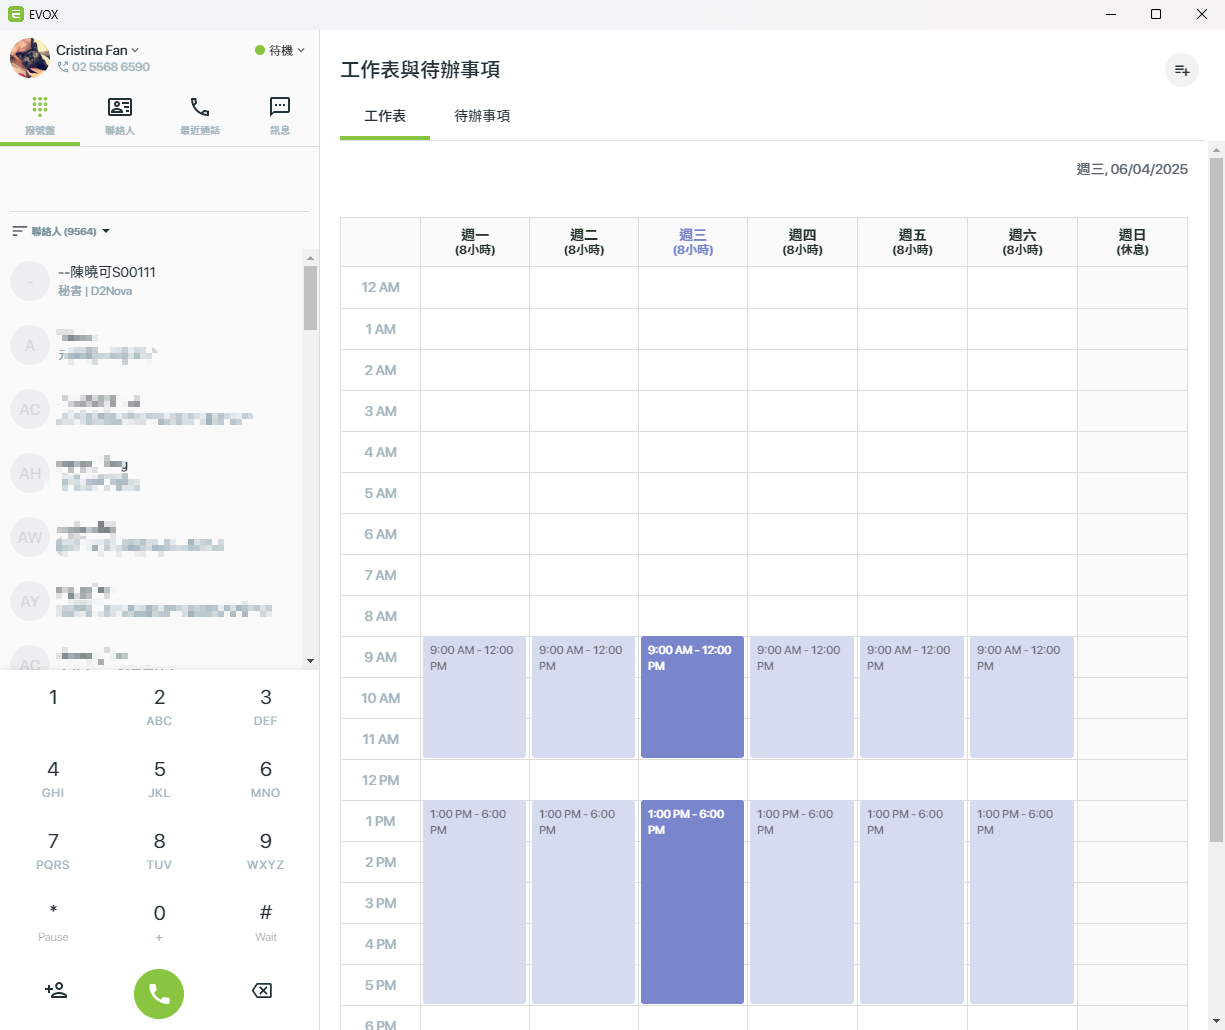
Task: Select the highlighted 週三 column header
Action: point(693,242)
